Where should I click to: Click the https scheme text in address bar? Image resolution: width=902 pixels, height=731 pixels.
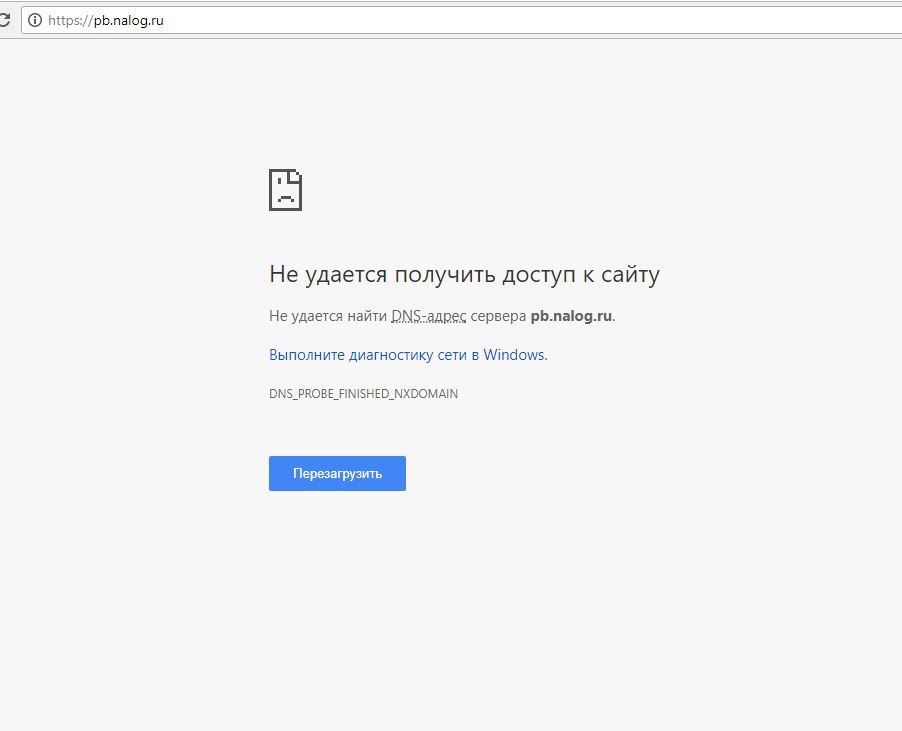point(64,20)
